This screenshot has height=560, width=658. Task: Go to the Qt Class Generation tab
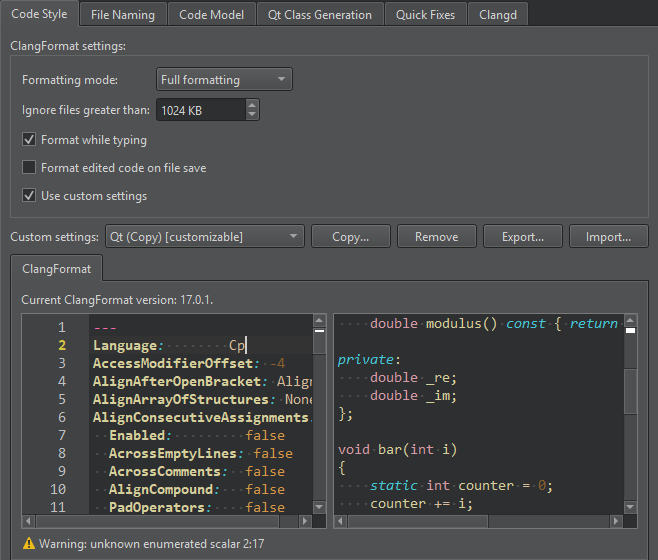coord(319,15)
